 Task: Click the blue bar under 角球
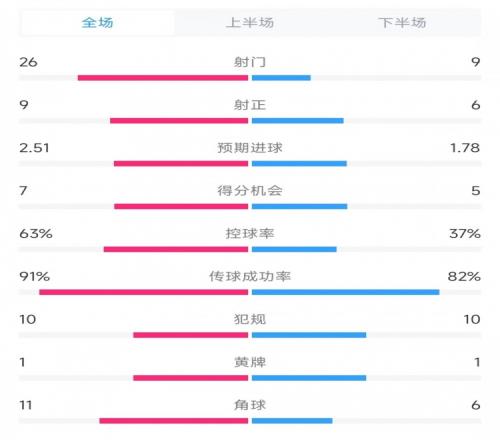(x=292, y=421)
